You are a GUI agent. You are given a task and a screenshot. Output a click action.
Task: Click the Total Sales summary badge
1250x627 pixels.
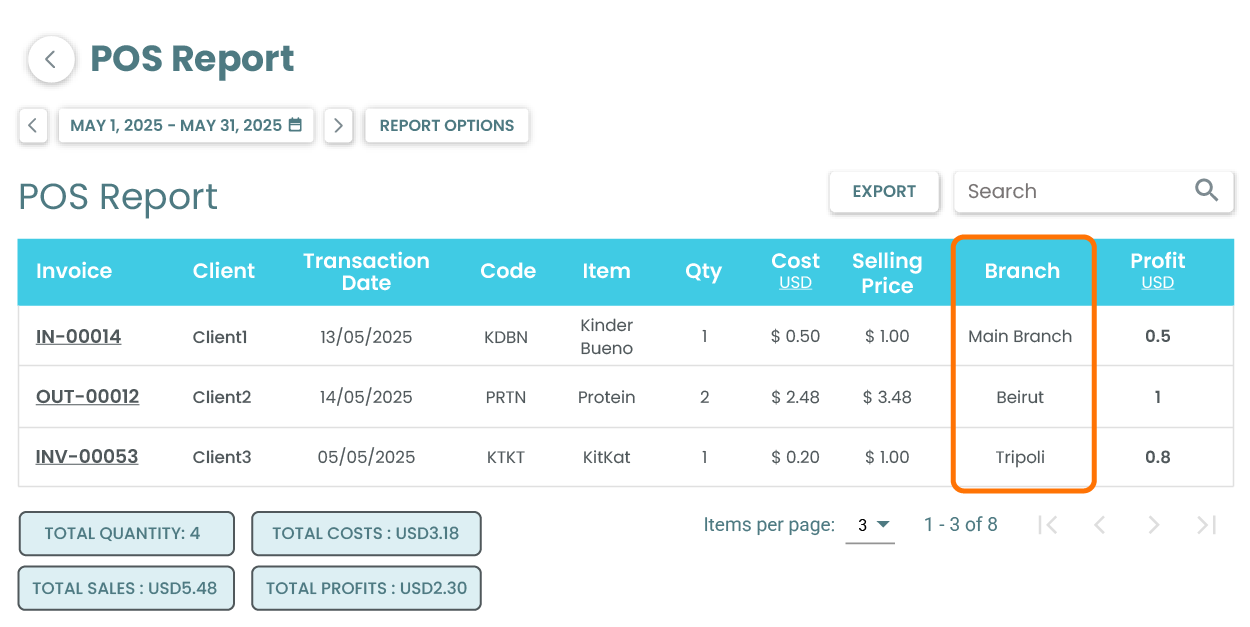click(x=125, y=588)
